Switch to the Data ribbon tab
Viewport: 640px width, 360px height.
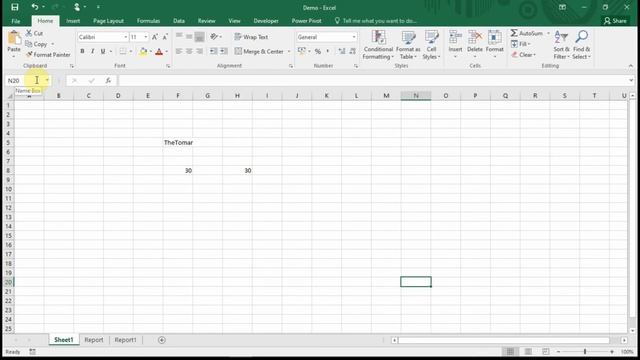pos(179,21)
